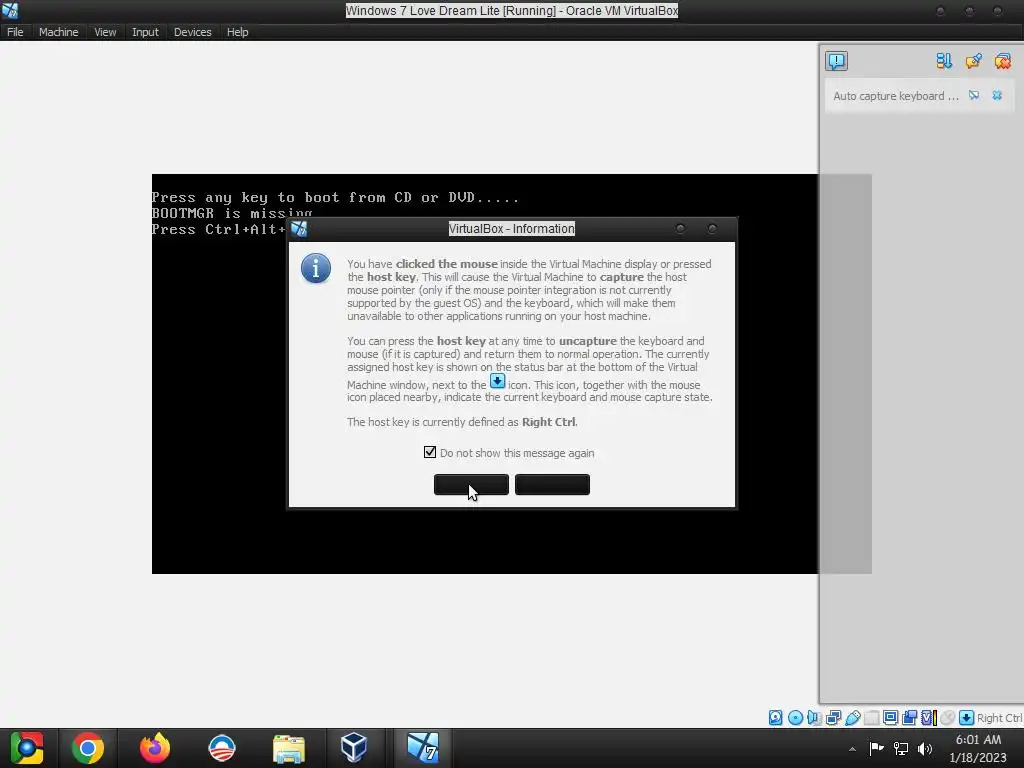
Task: Click the hard disk activity status icon
Action: coord(775,718)
